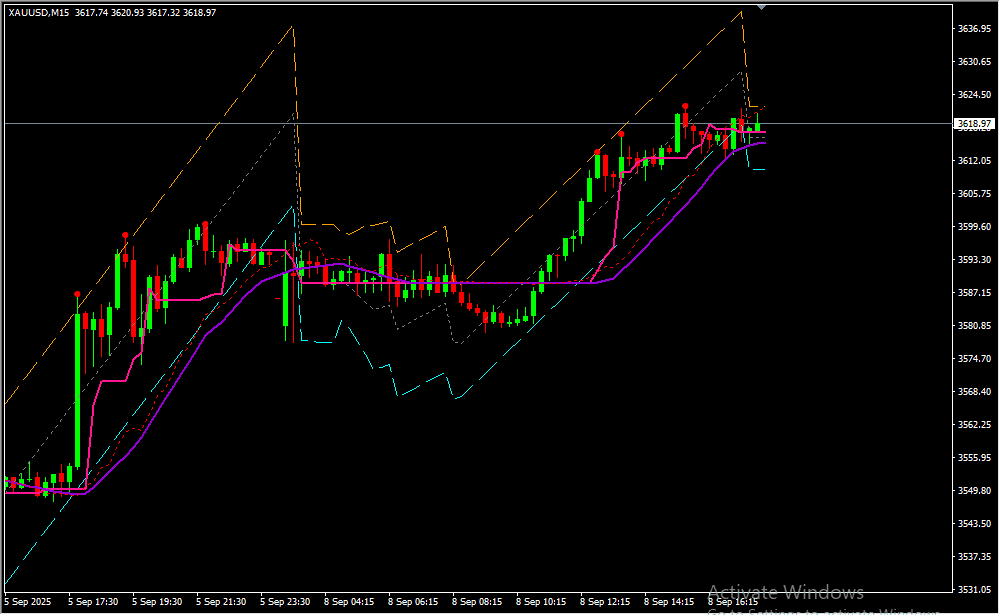This screenshot has height=615, width=1000.
Task: Click the 8 Sep 14:15 time label
Action: pos(669,602)
